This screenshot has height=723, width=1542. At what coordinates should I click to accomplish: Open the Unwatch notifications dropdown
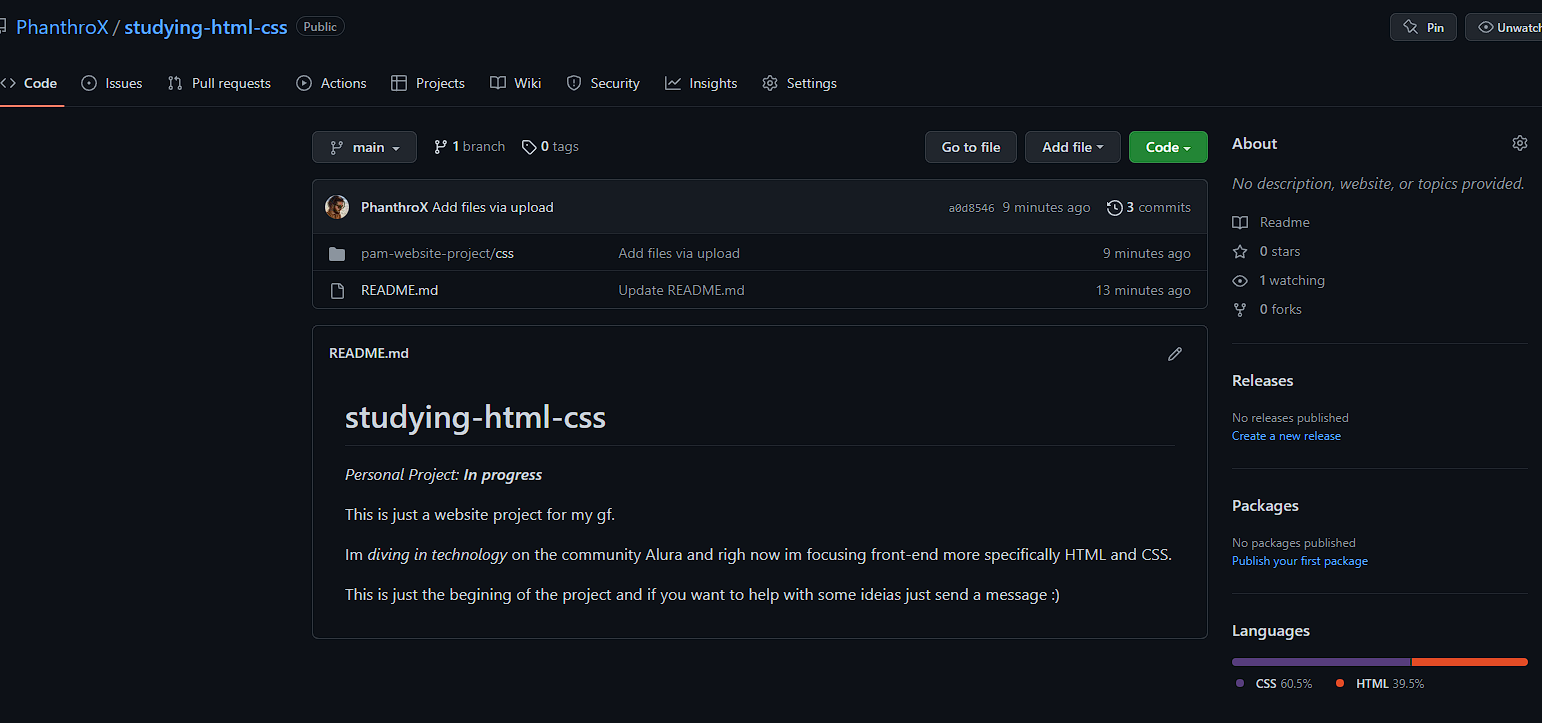click(1504, 27)
